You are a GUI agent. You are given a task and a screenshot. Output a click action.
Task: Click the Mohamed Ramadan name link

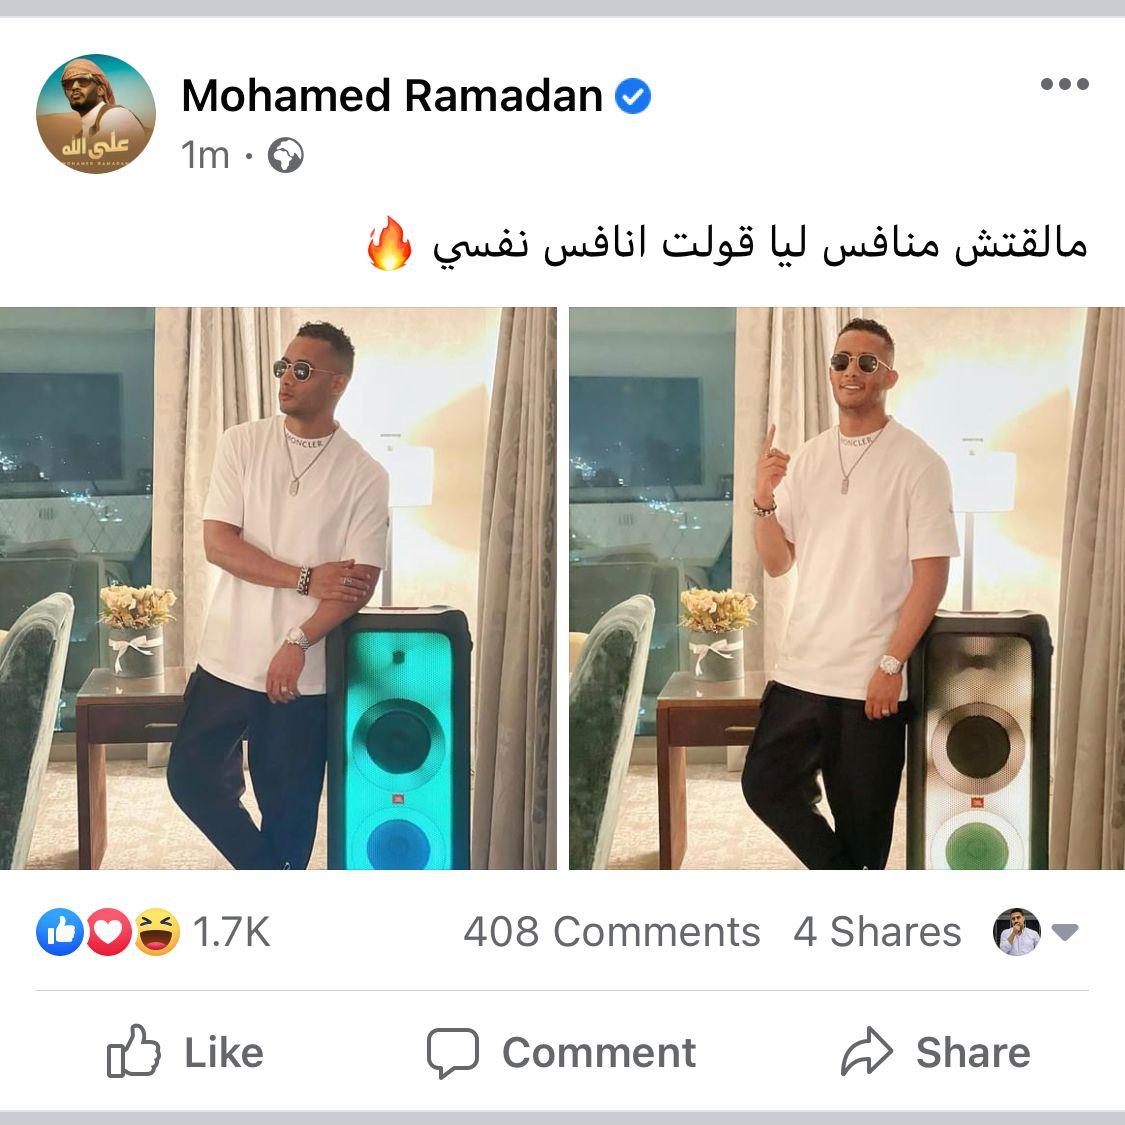pos(392,95)
